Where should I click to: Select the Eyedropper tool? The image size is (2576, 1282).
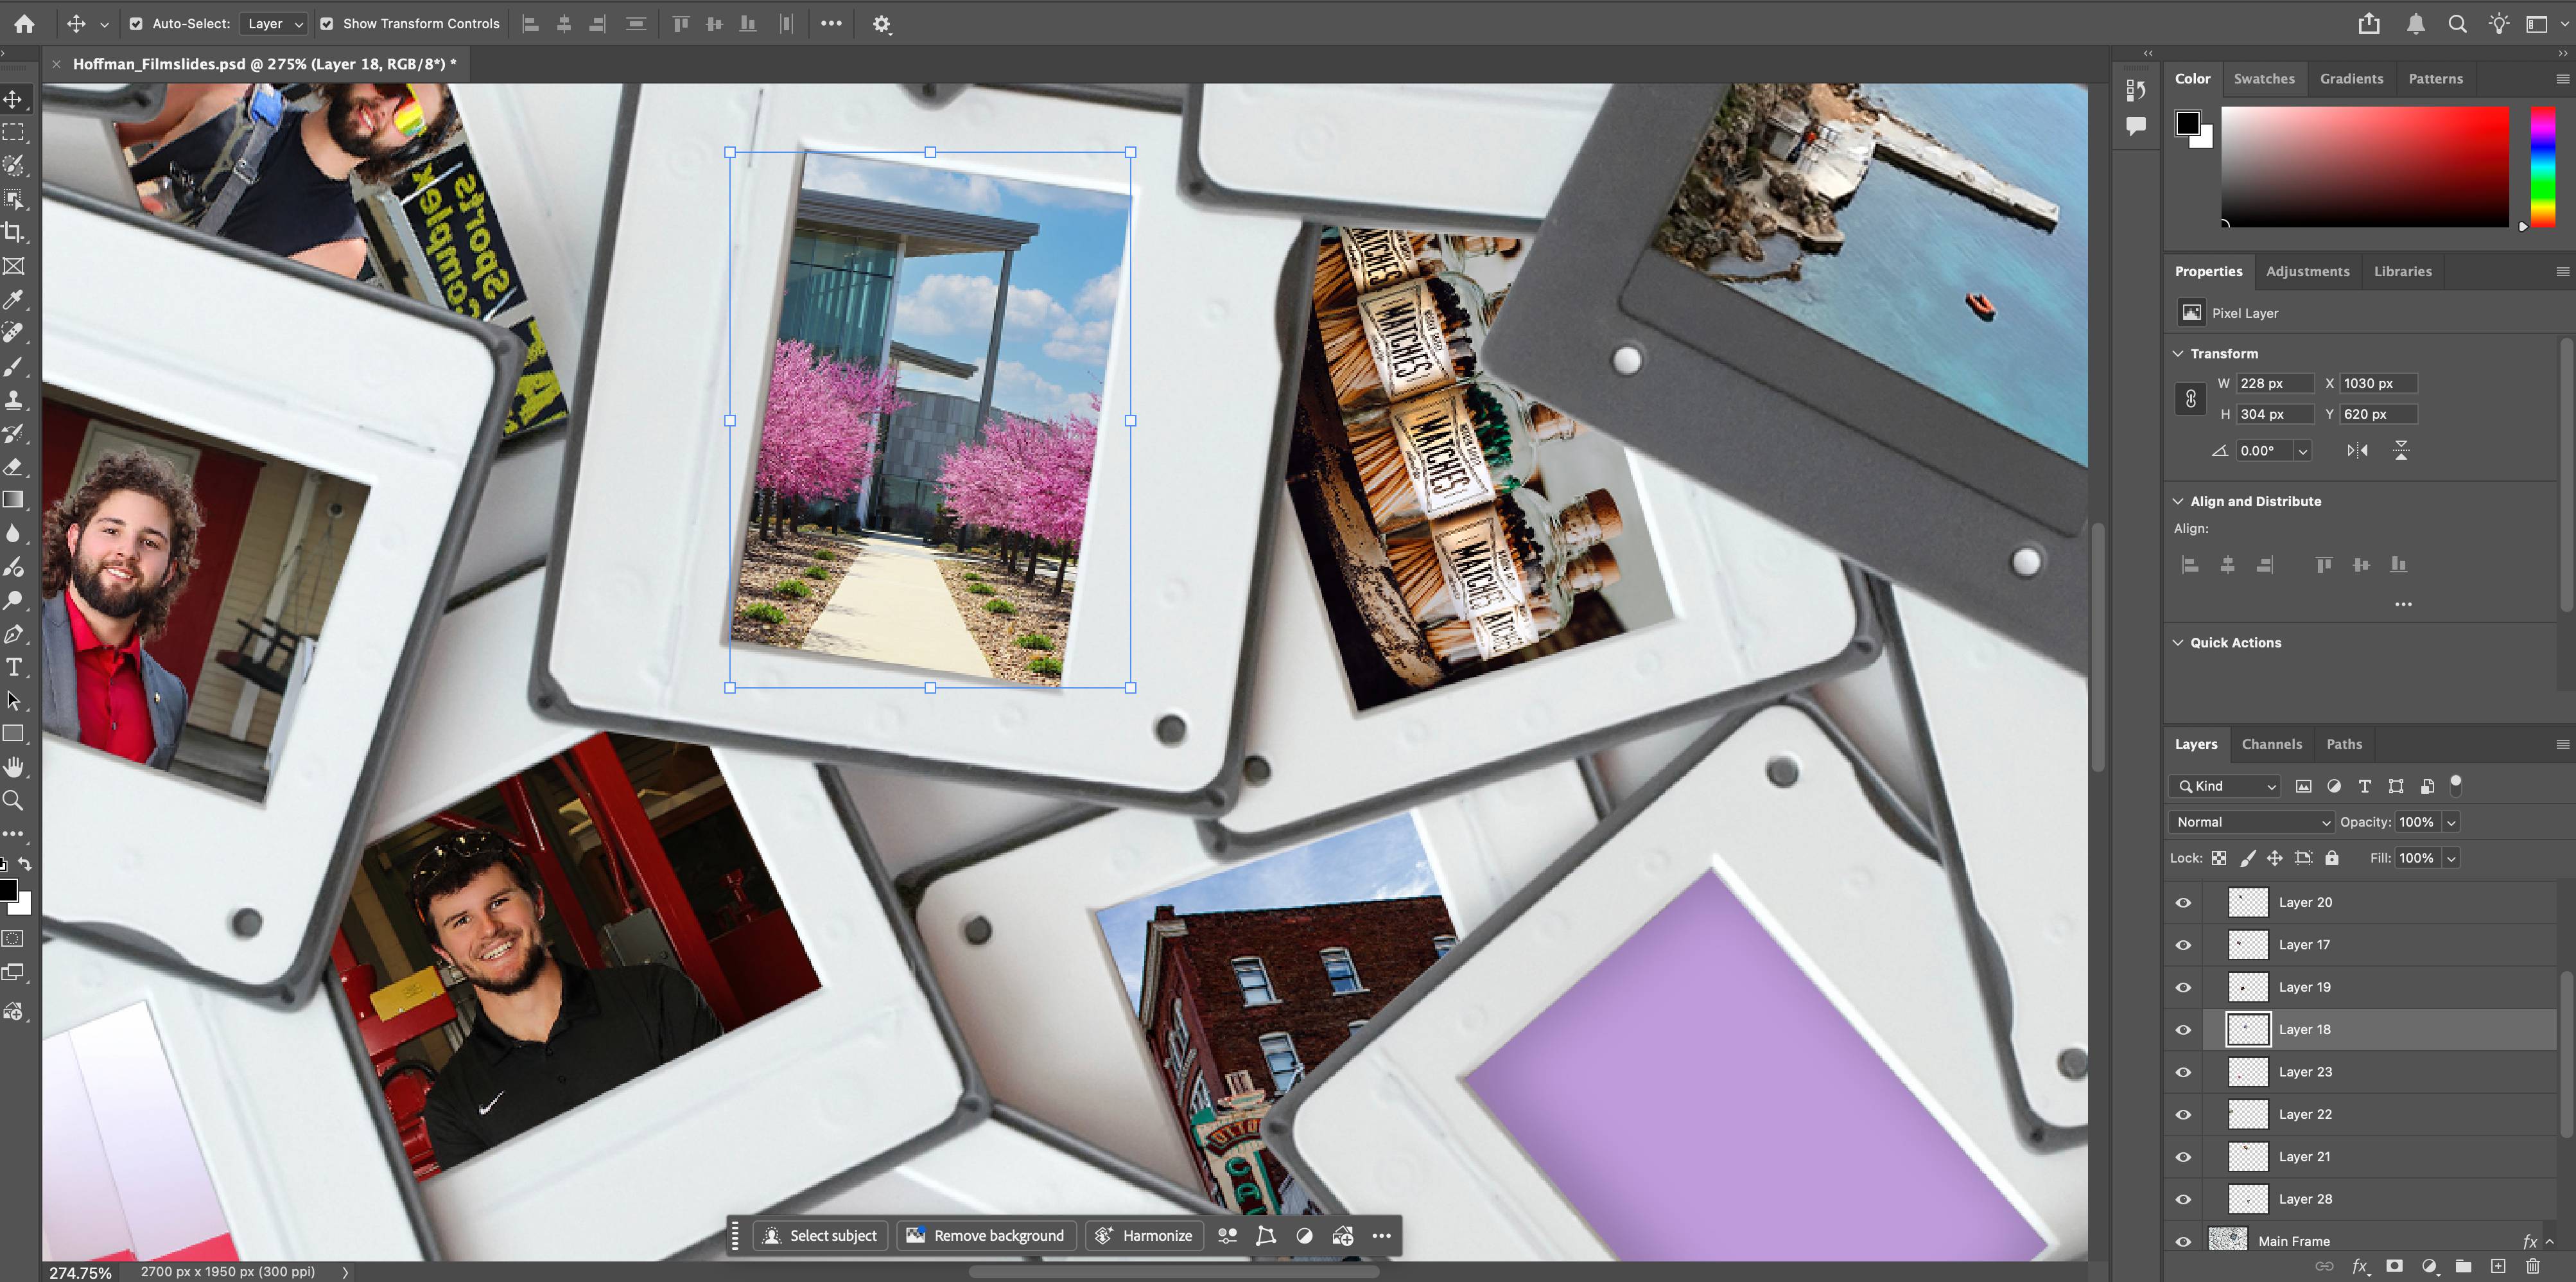14,299
